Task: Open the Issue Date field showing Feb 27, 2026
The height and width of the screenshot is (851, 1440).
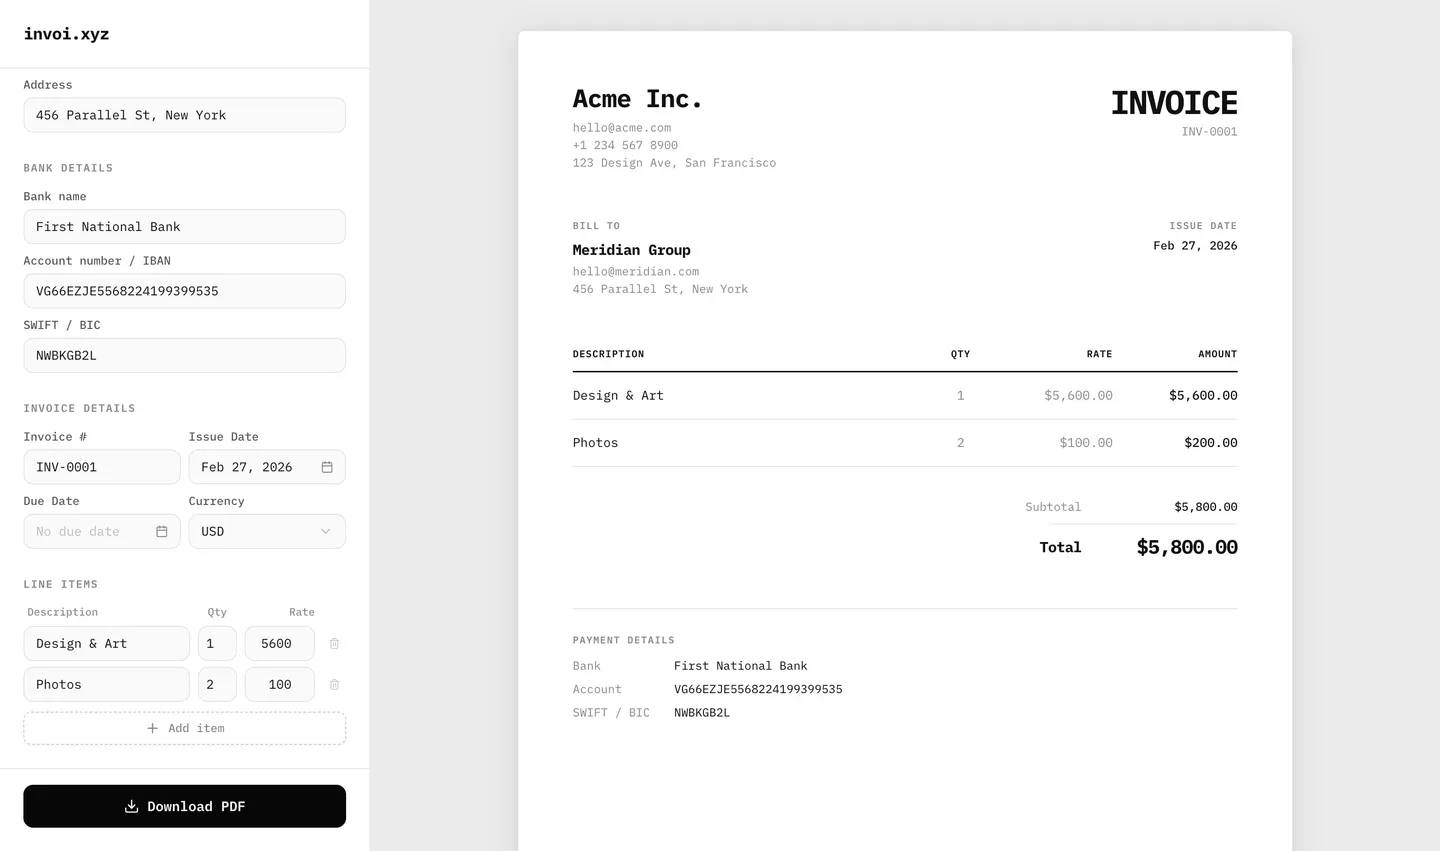Action: click(255, 467)
